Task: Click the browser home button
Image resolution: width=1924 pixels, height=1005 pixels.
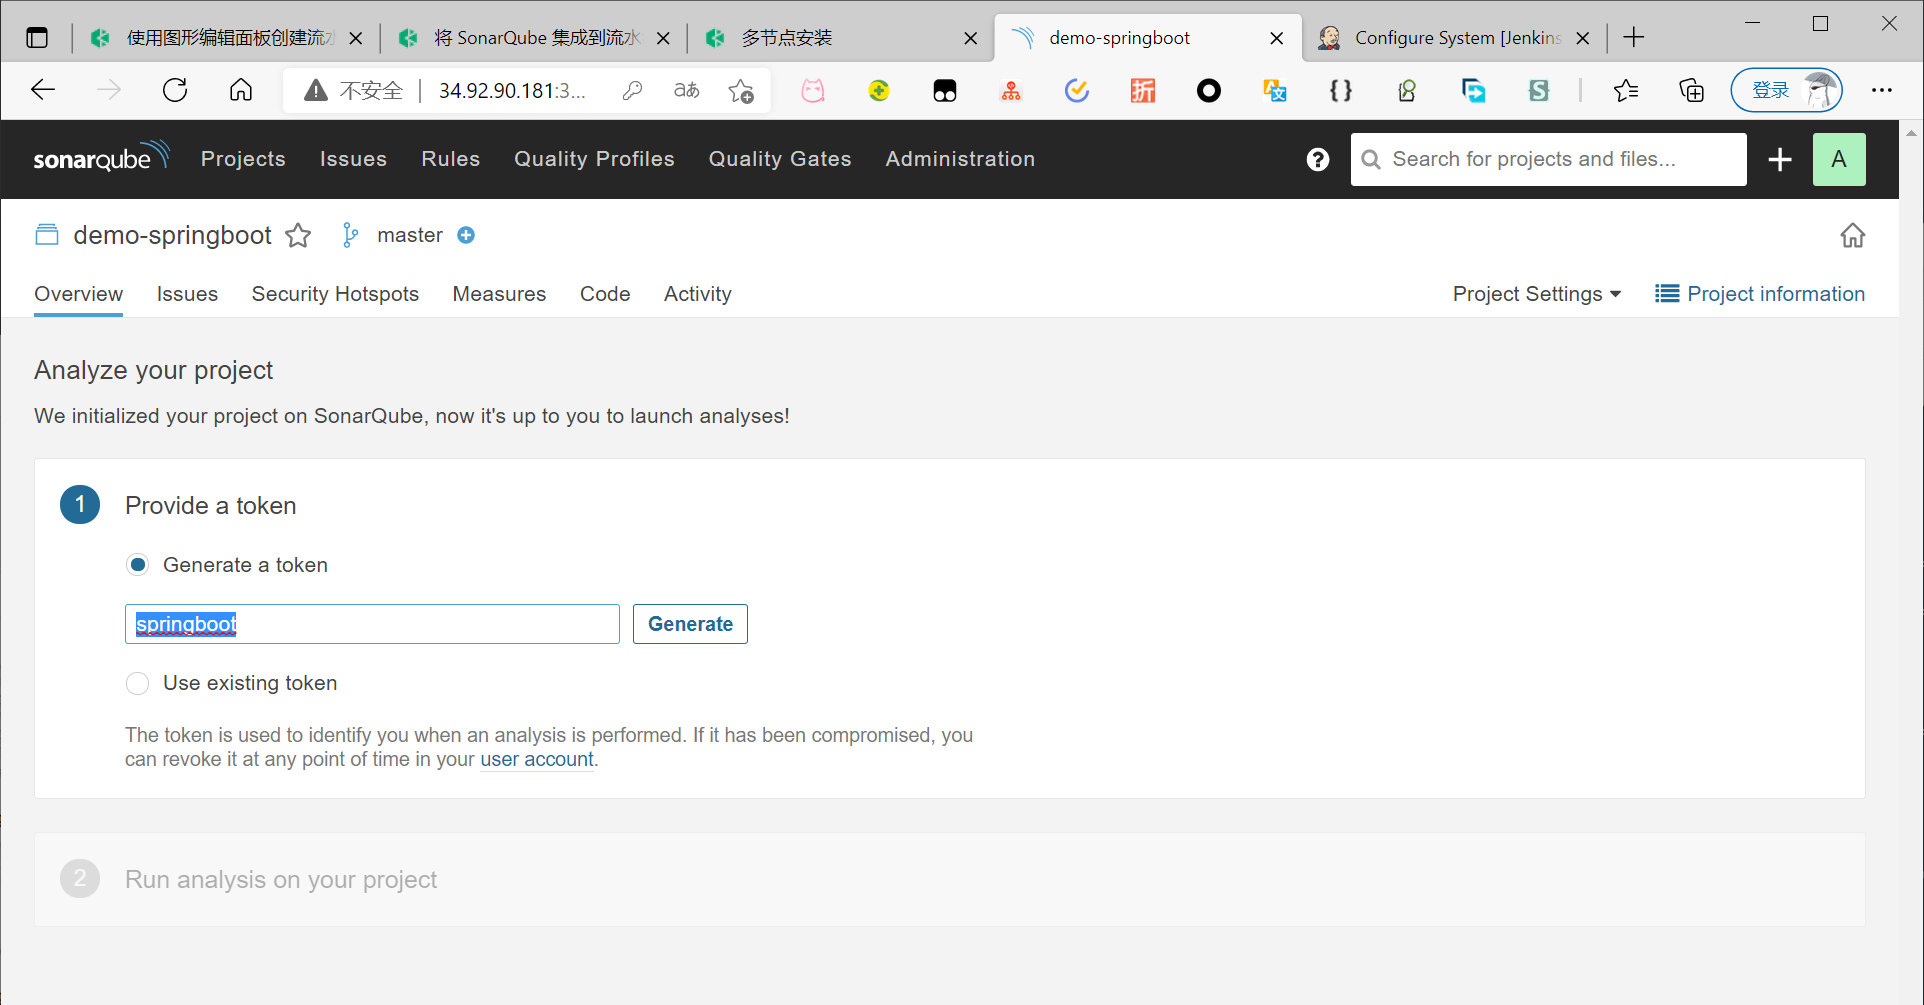Action: [241, 91]
